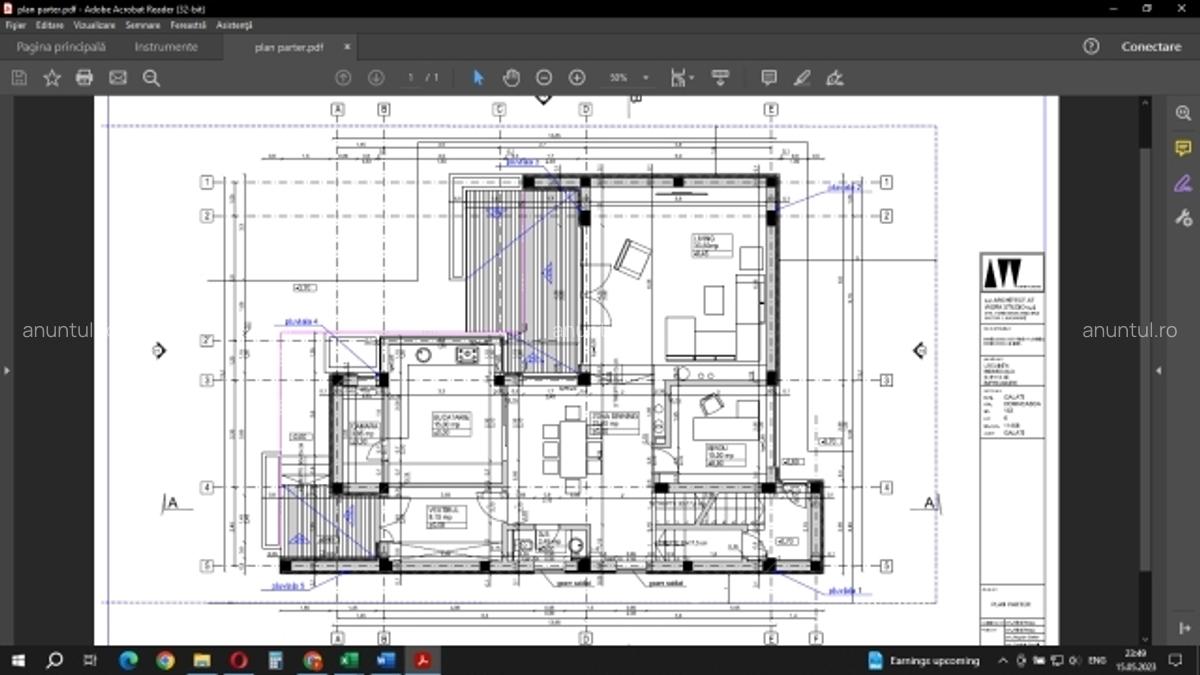Viewport: 1200px width, 675px height.
Task: Open the Editare menu
Action: tap(48, 25)
